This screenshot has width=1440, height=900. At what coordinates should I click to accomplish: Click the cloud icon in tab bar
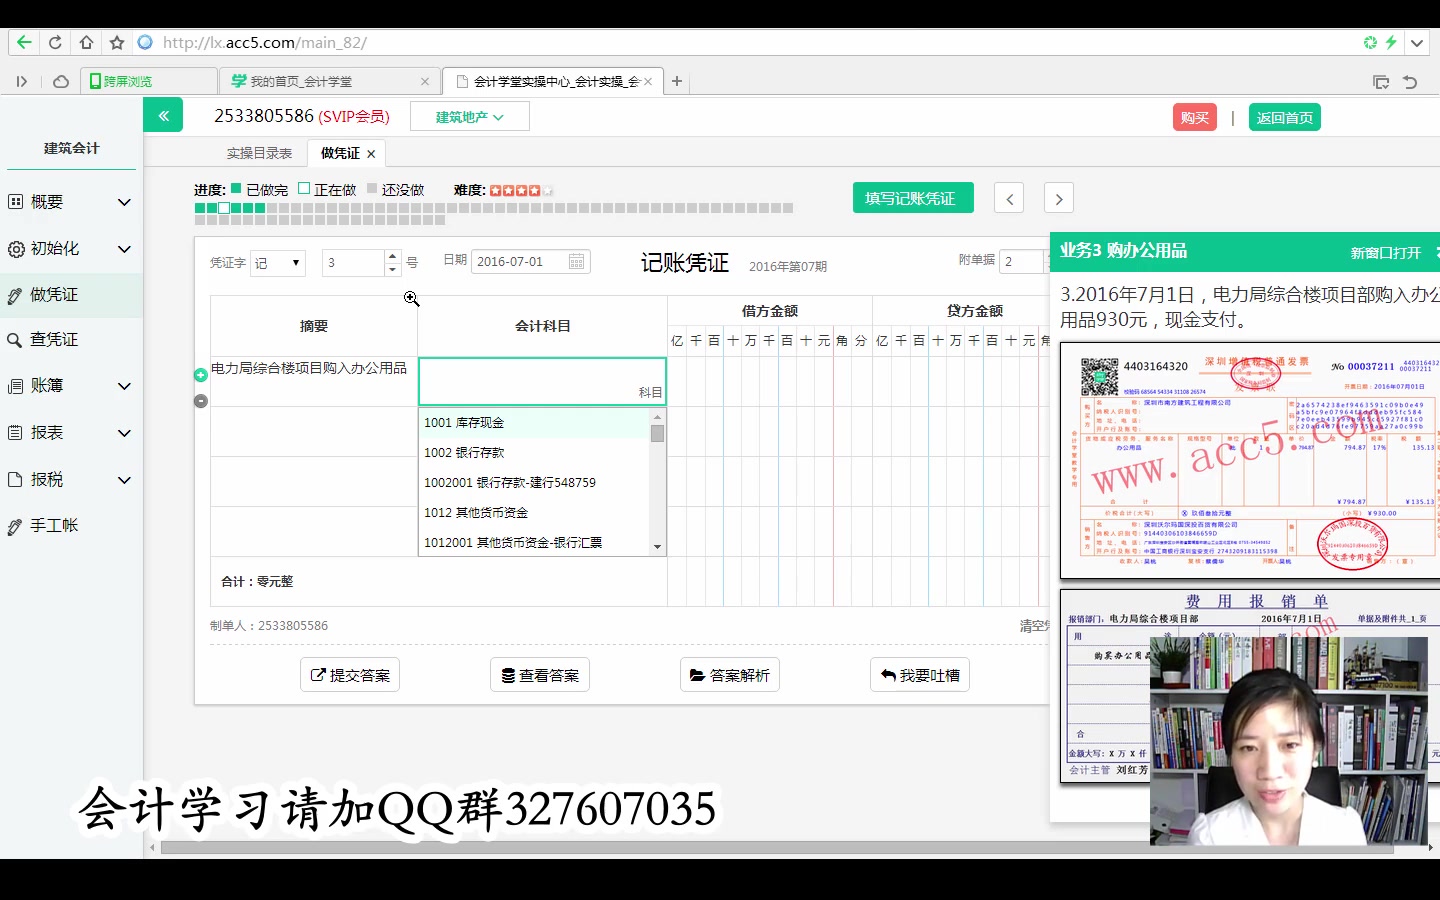[61, 81]
